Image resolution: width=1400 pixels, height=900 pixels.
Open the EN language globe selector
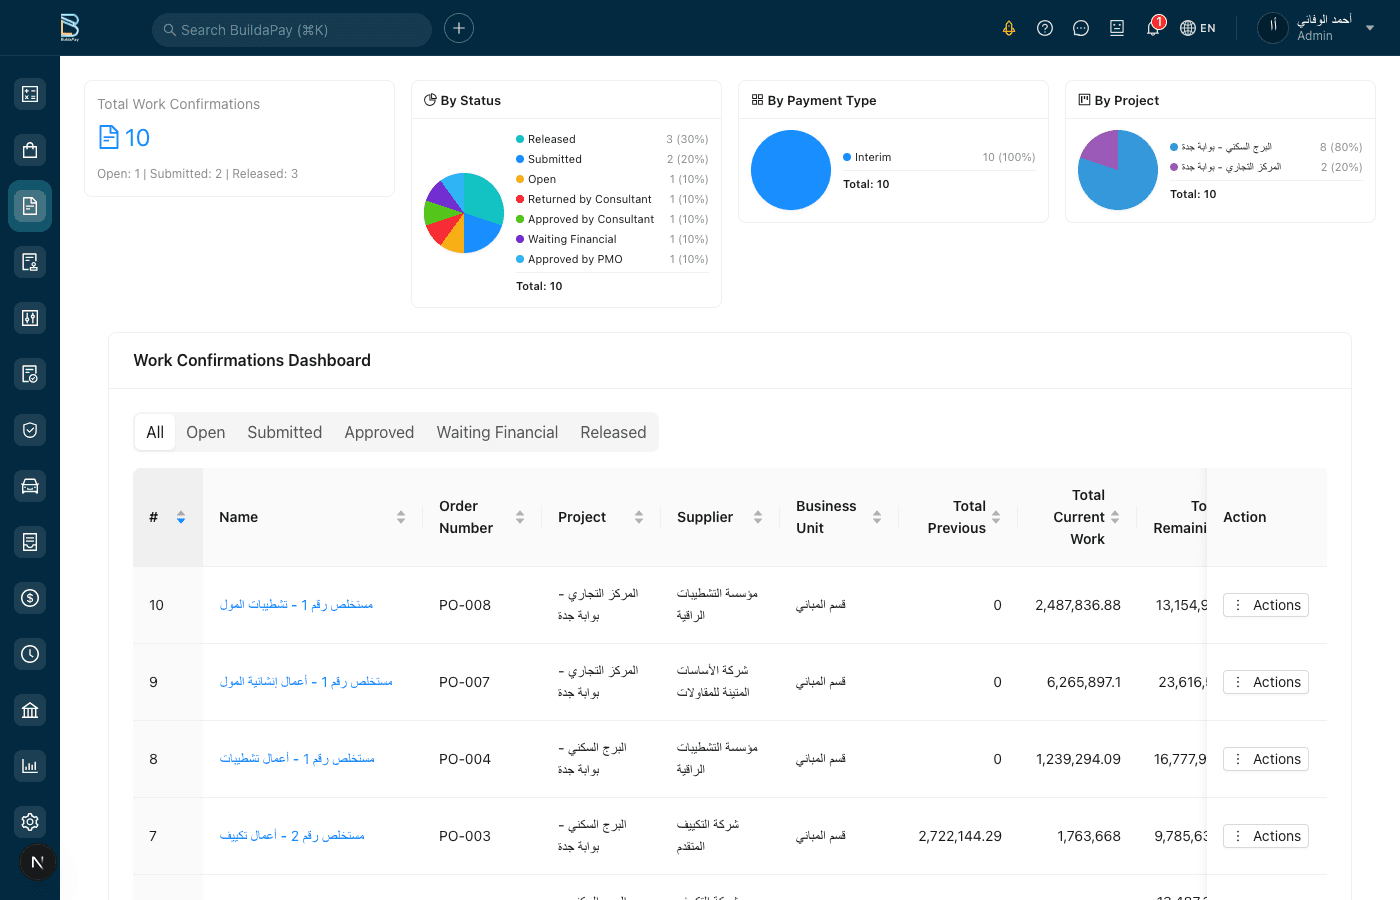tap(1197, 28)
